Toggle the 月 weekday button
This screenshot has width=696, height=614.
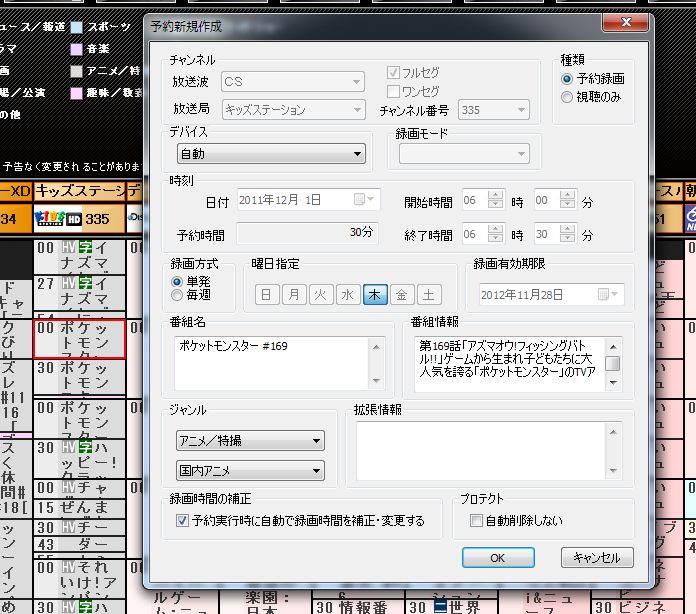pyautogui.click(x=293, y=295)
